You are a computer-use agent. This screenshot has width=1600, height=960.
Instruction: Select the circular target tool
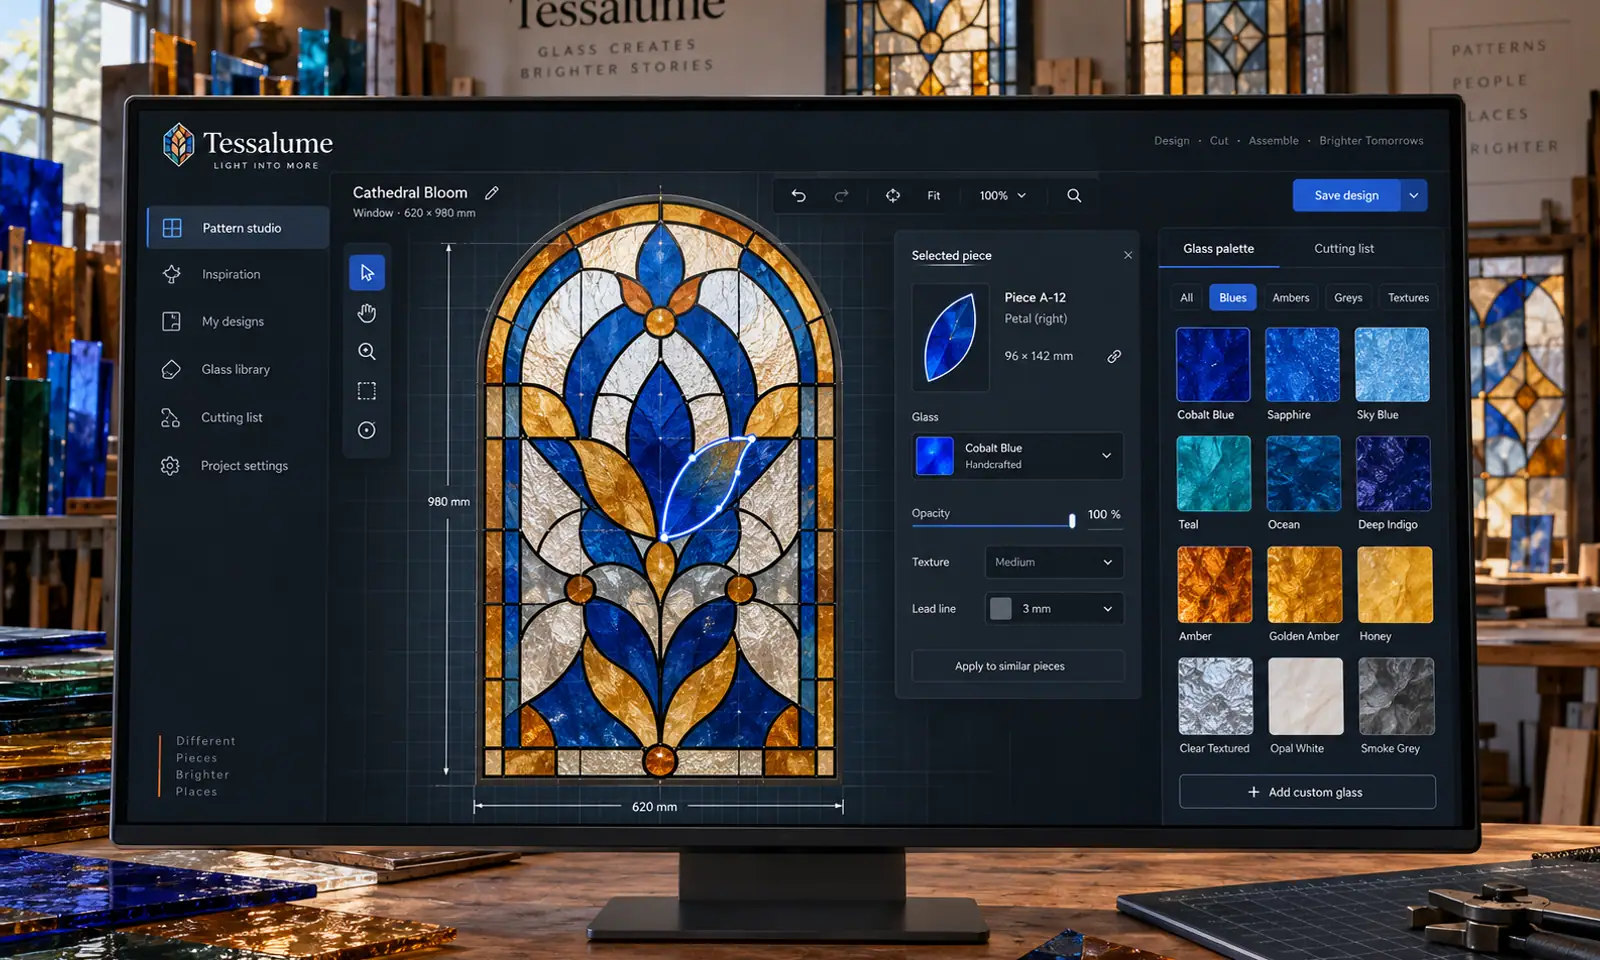click(x=367, y=430)
